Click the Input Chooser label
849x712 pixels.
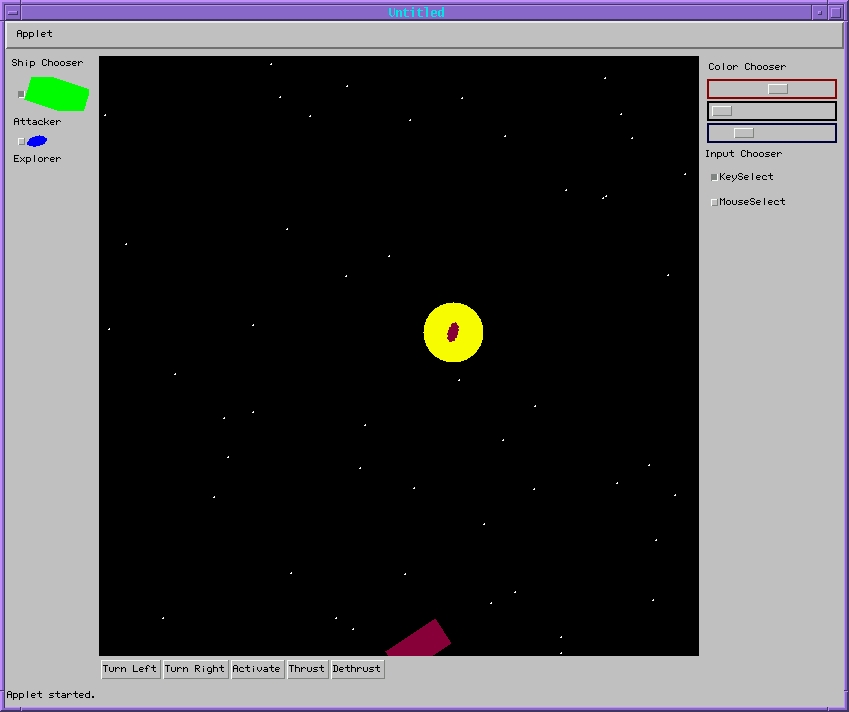[743, 154]
